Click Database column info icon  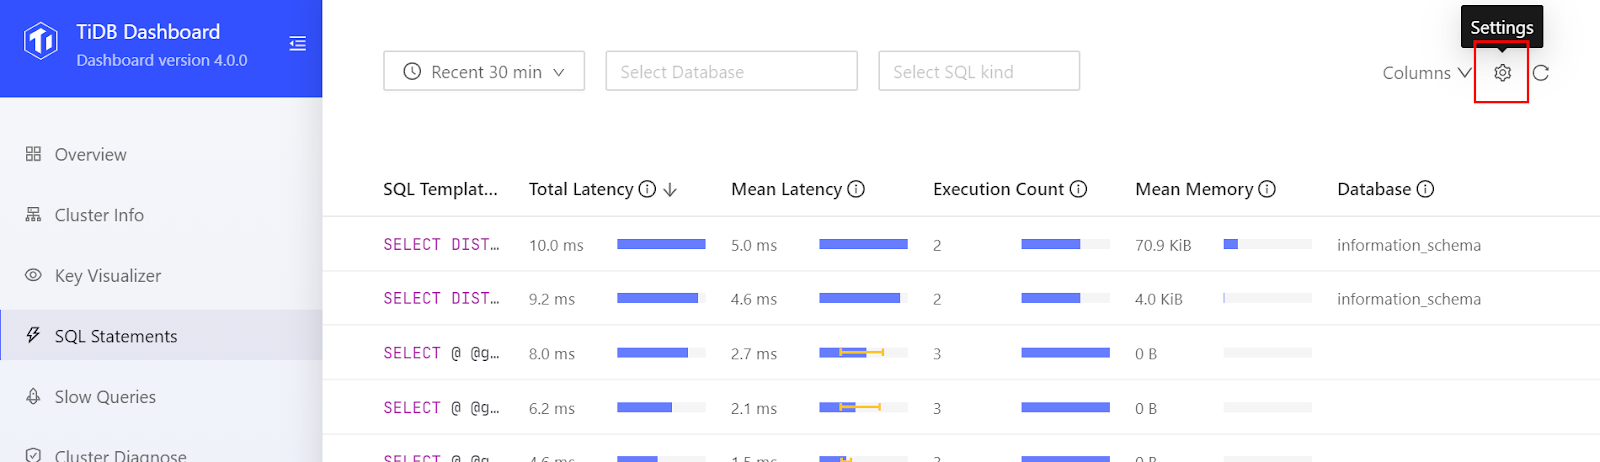[x=1425, y=189]
